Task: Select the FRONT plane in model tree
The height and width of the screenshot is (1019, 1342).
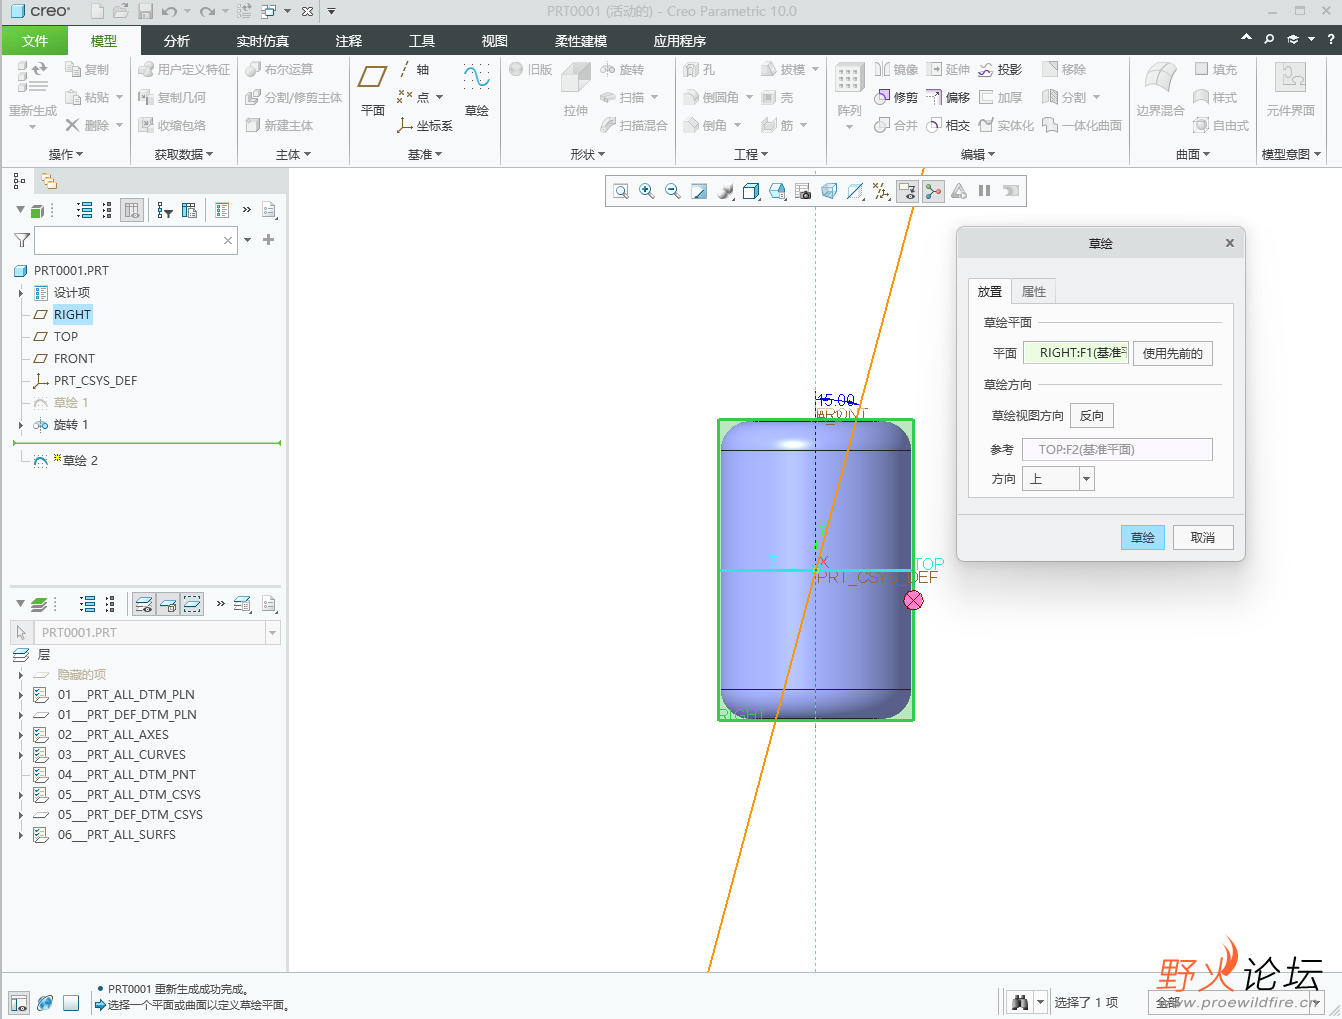Action: coord(74,359)
